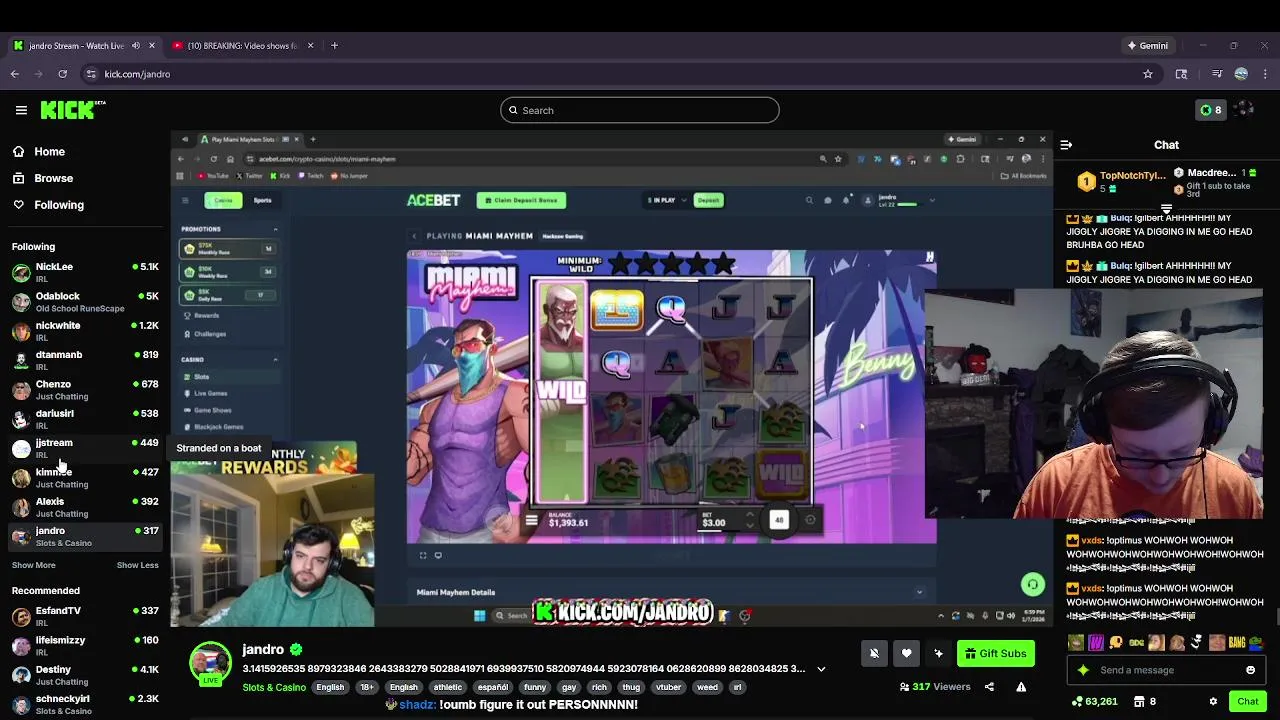Open the chat shop icon showing 8
1280x720 pixels.
pos(1146,702)
